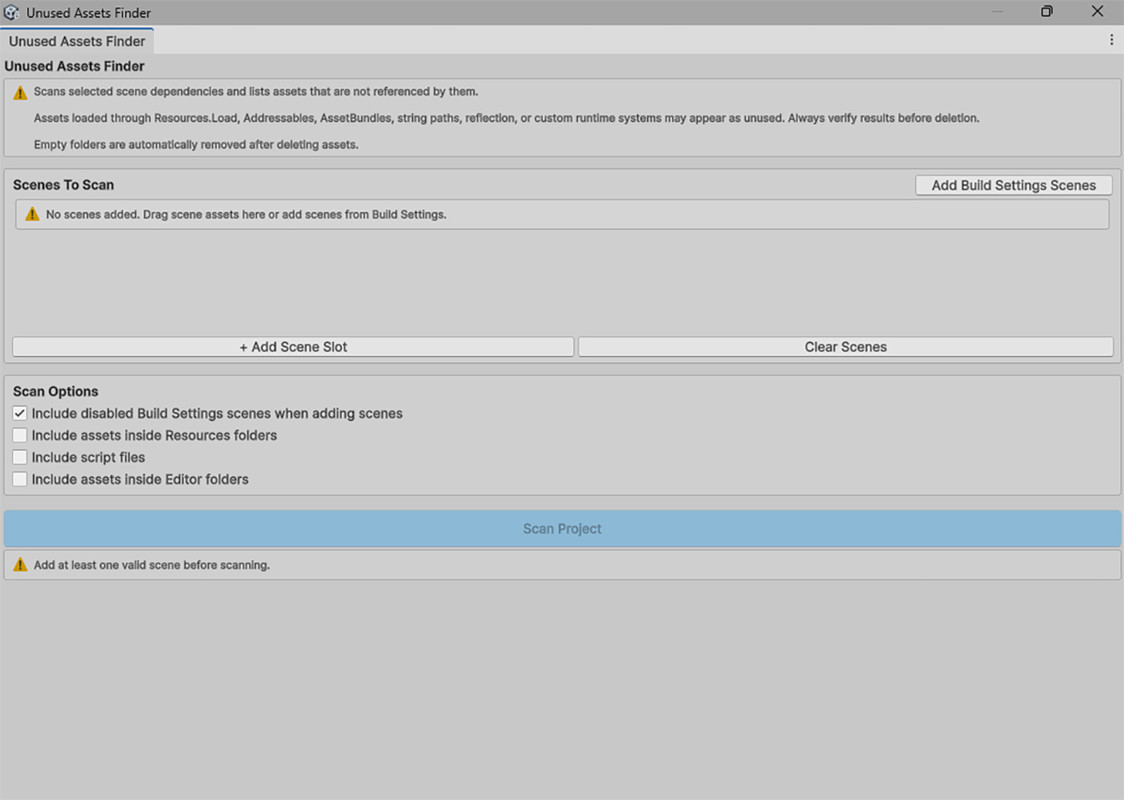The width and height of the screenshot is (1124, 800).
Task: Close the Unused Assets Finder window
Action: click(x=1097, y=11)
